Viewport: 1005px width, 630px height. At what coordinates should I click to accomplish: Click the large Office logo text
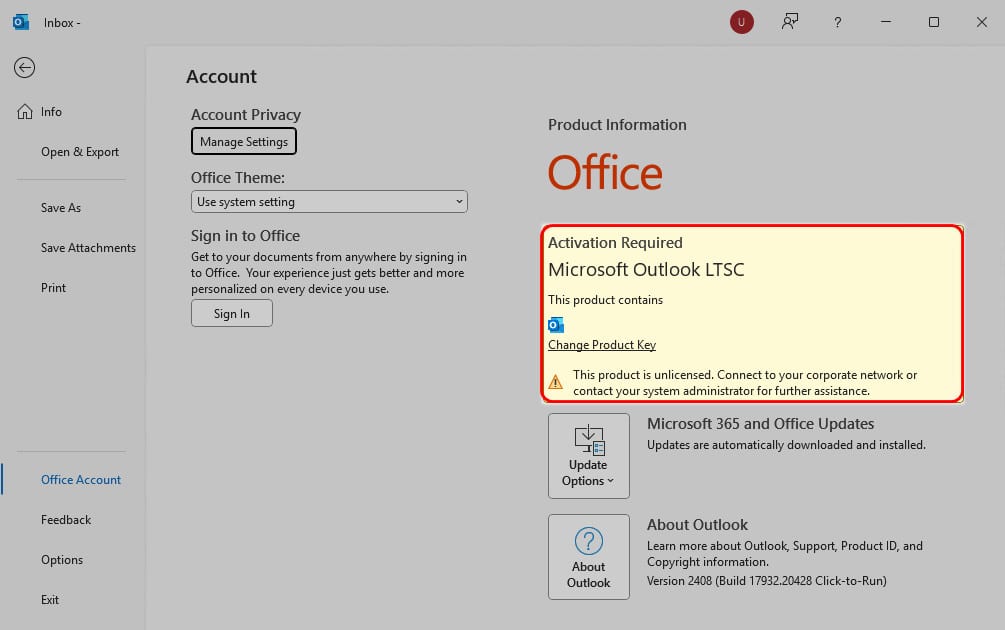(605, 173)
